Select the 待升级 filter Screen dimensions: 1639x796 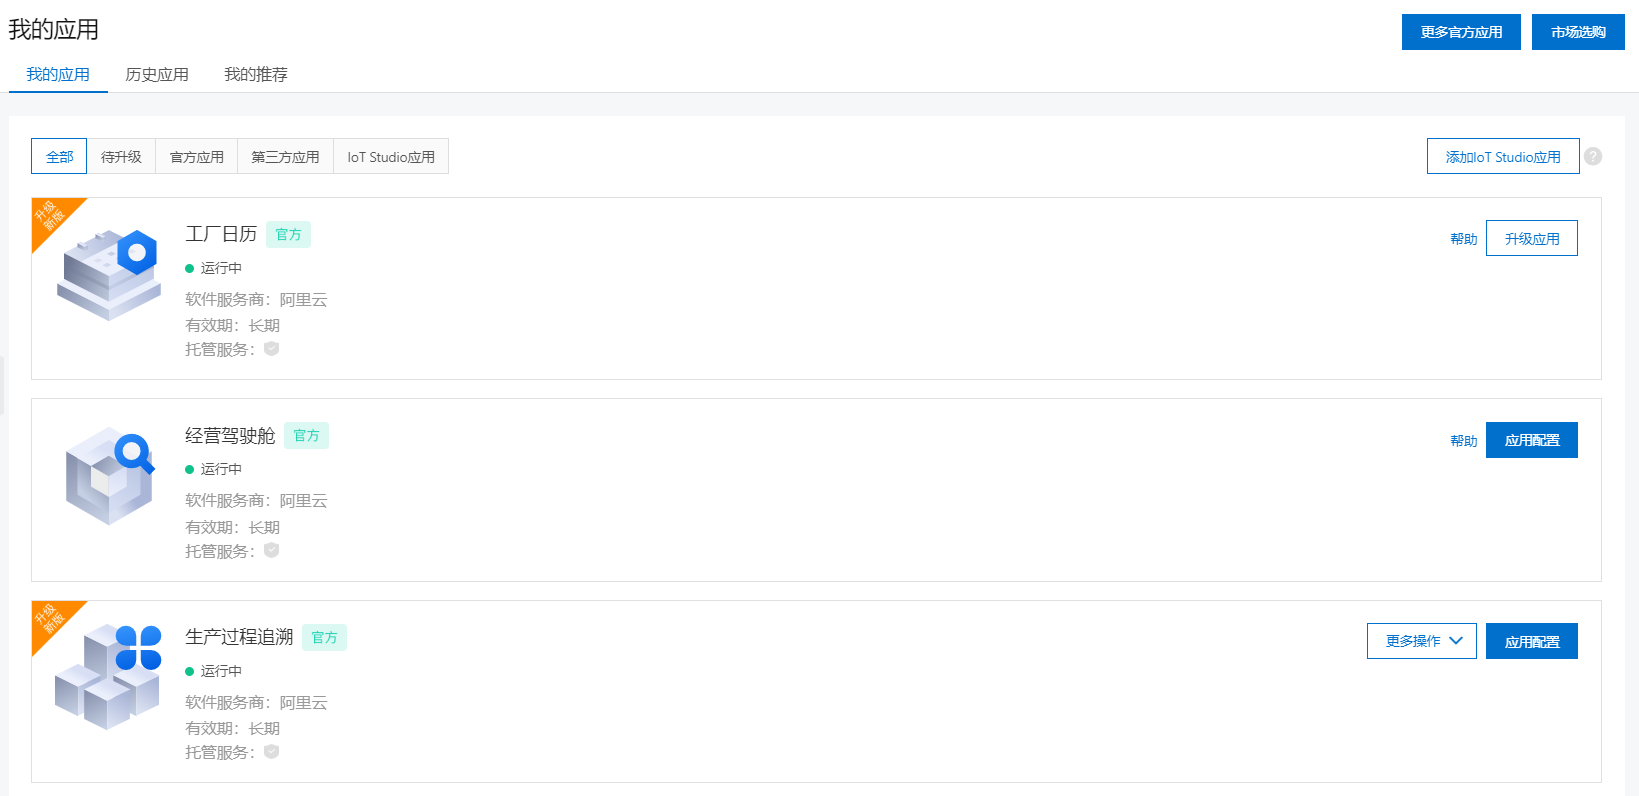(x=121, y=157)
